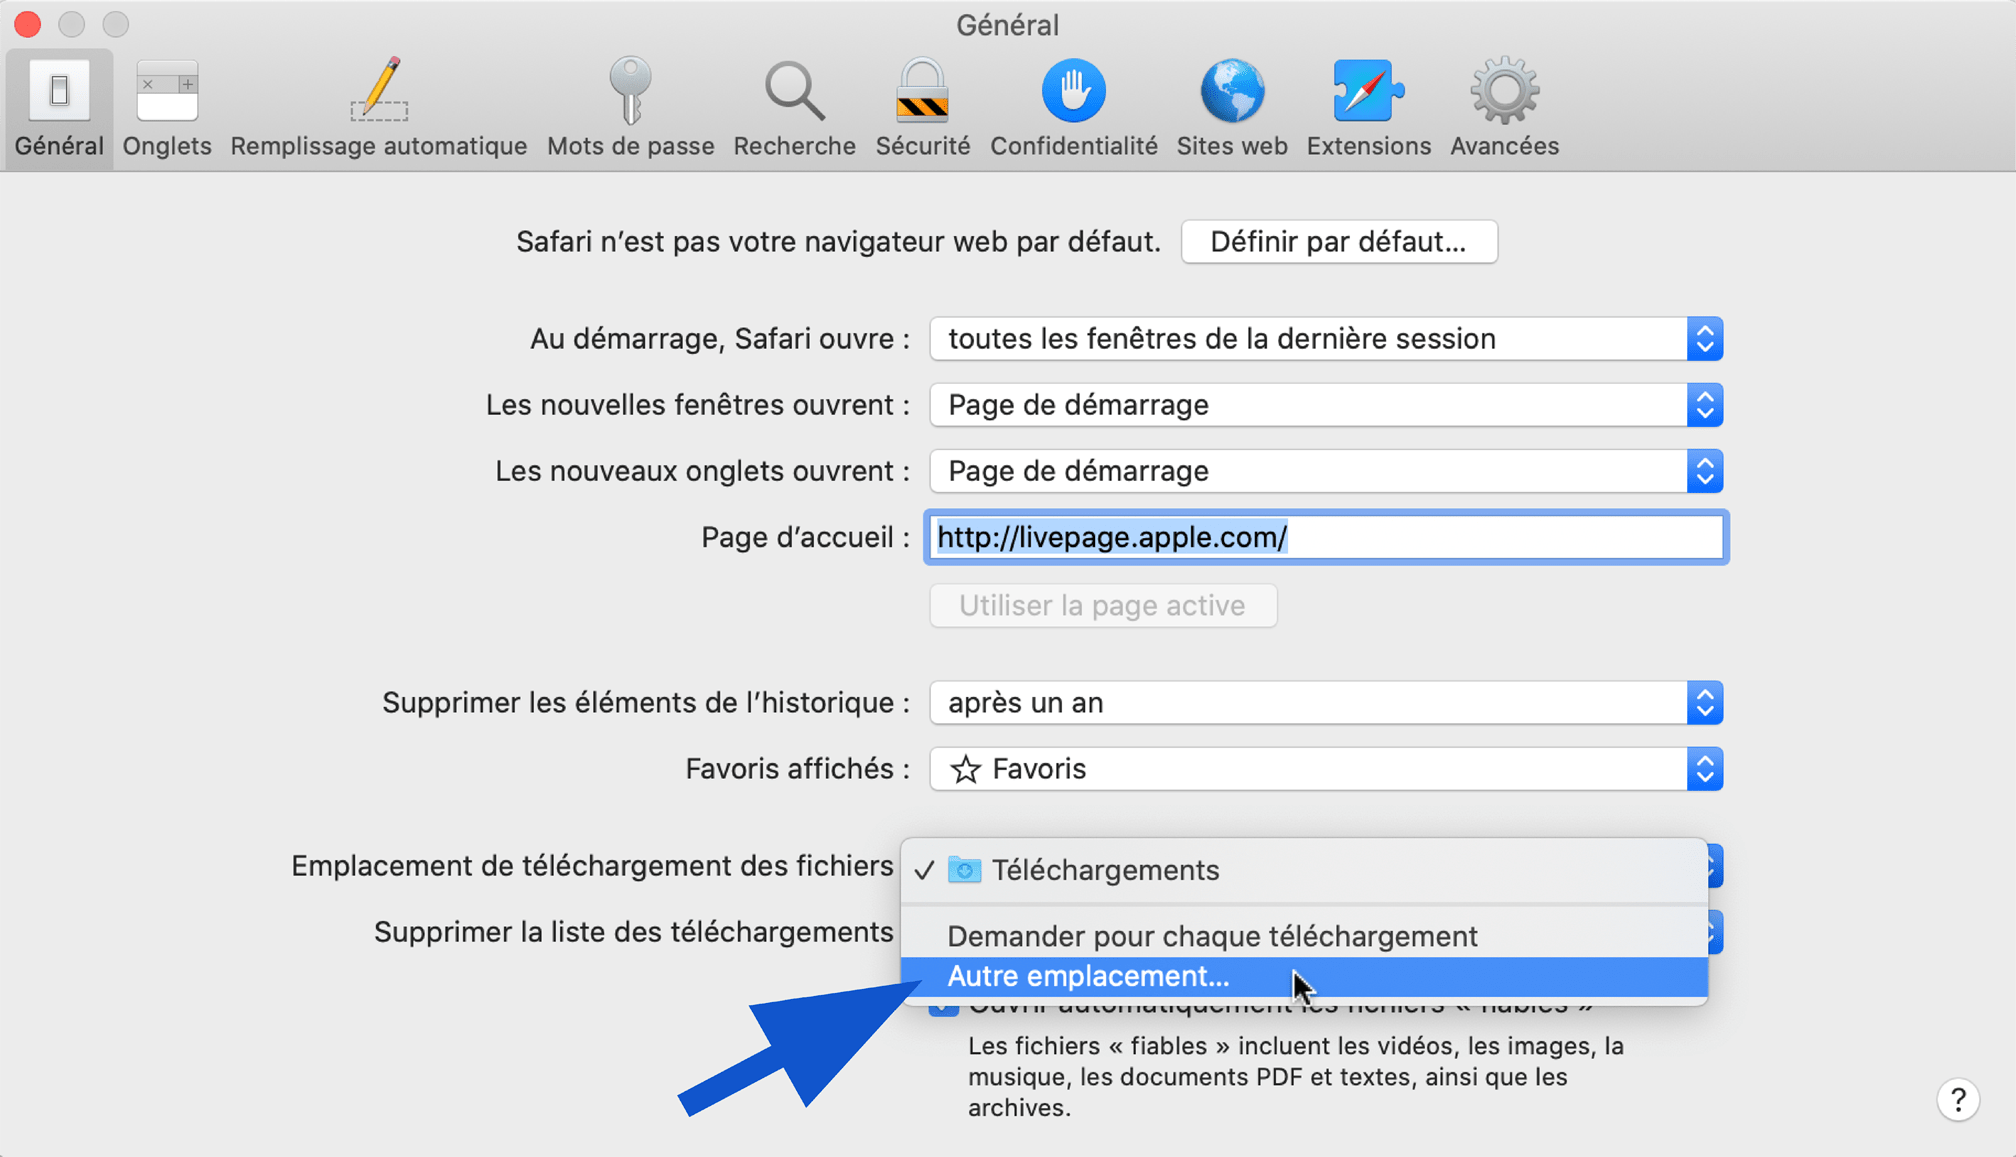Screen dimensions: 2016x1157
Task: Switch to the Onglets preferences pane
Action: tap(167, 108)
